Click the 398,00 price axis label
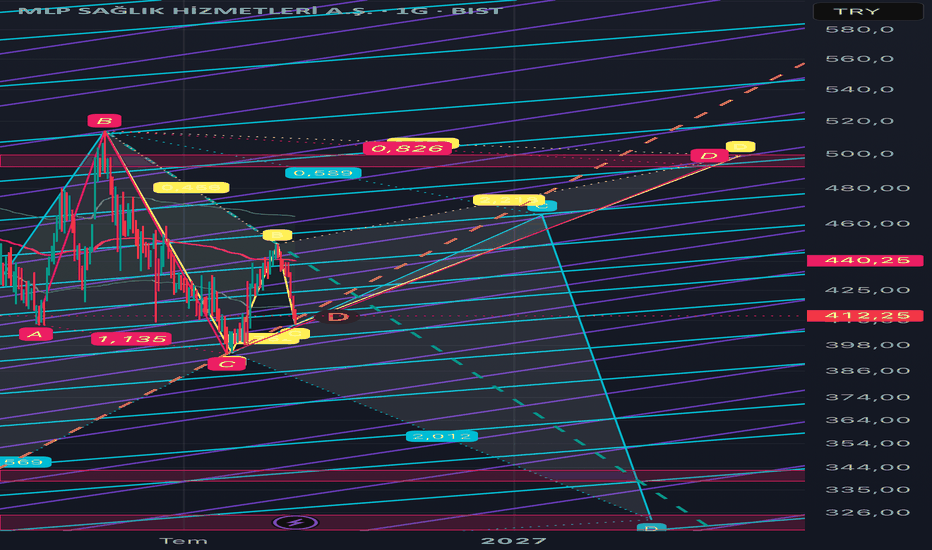This screenshot has width=932, height=550. (x=868, y=345)
